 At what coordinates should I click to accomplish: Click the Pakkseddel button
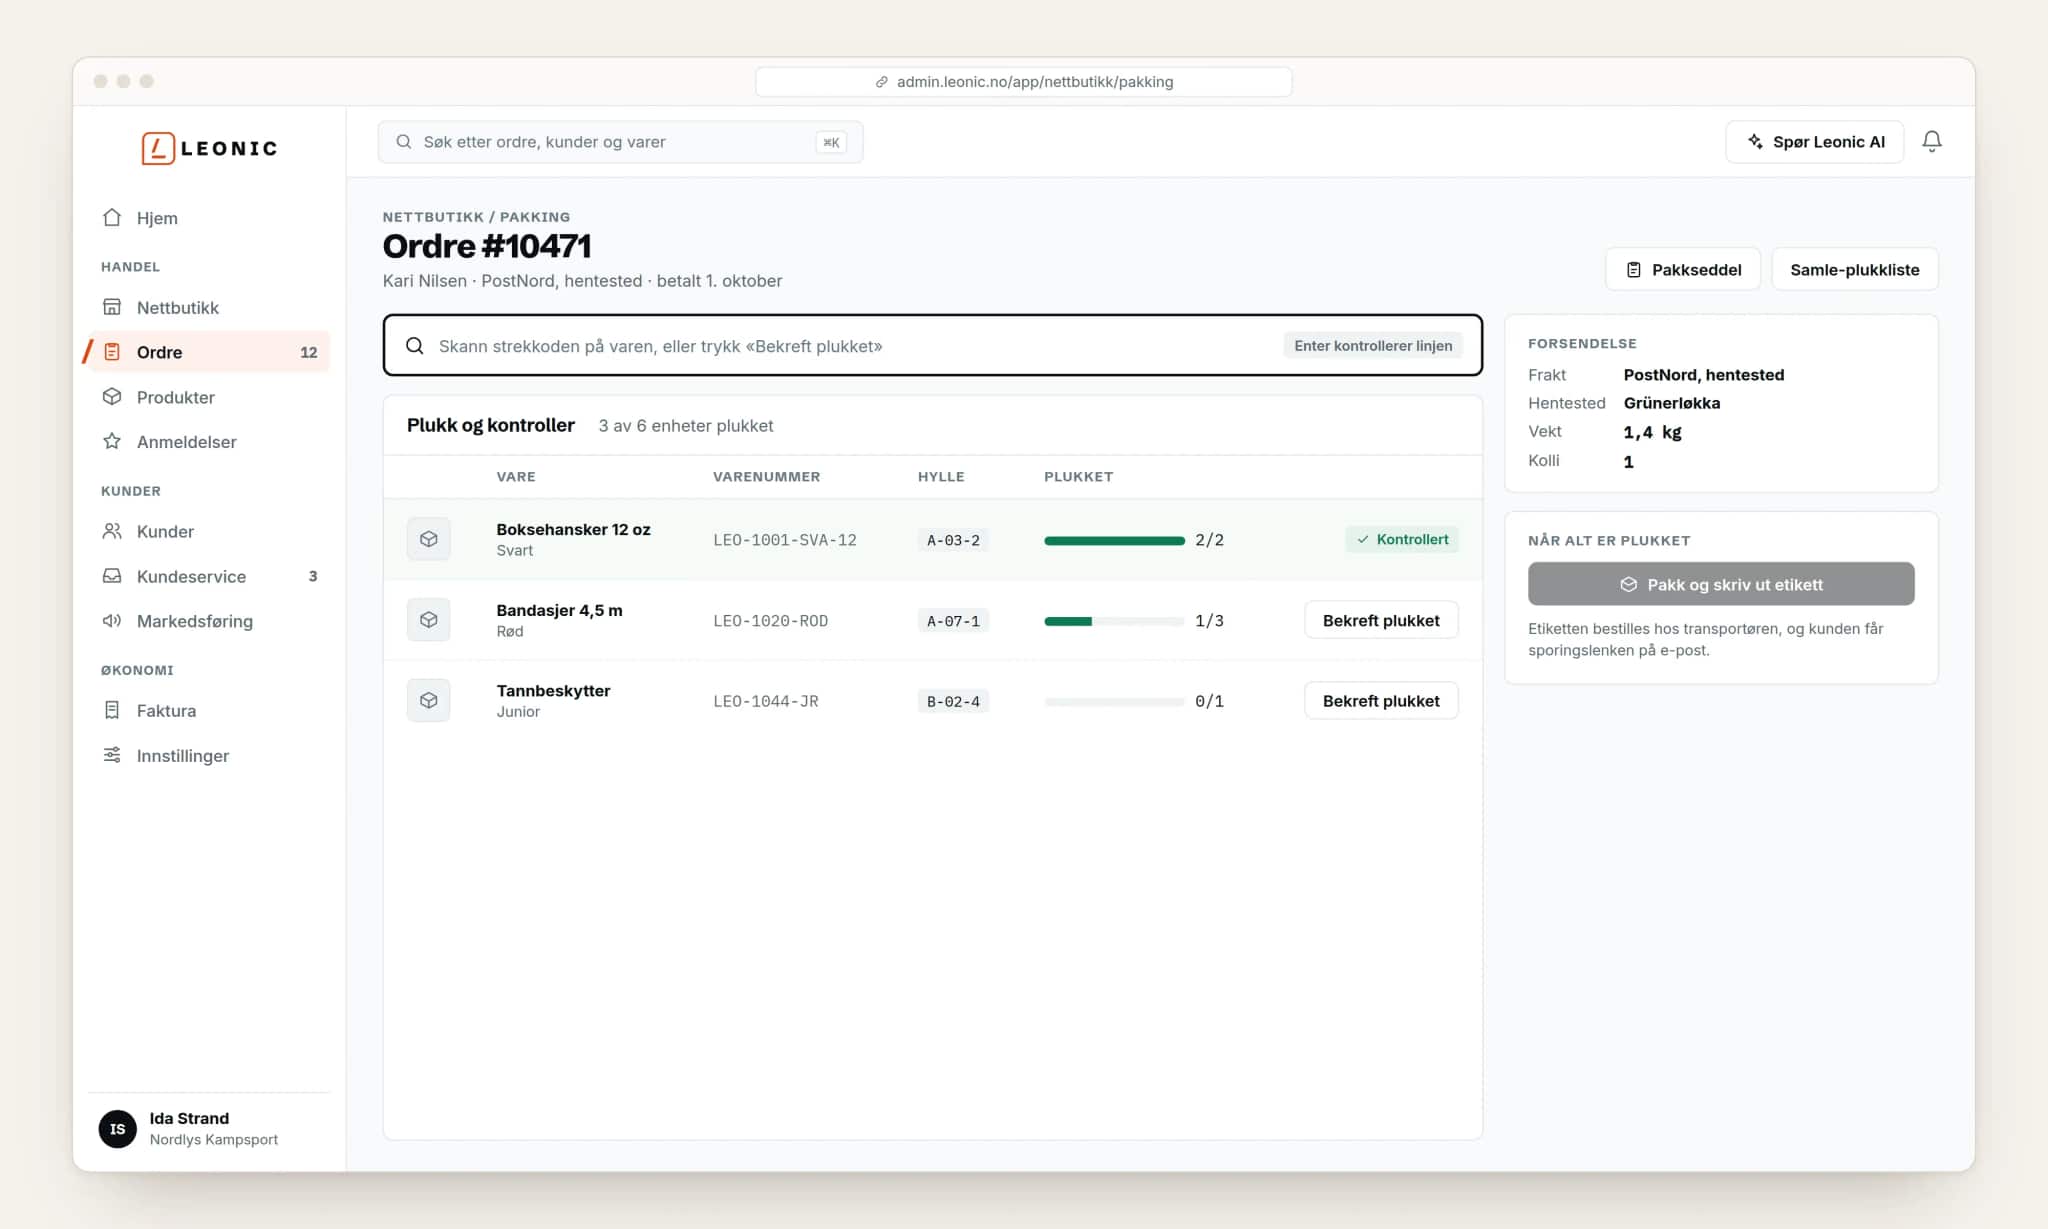point(1683,269)
